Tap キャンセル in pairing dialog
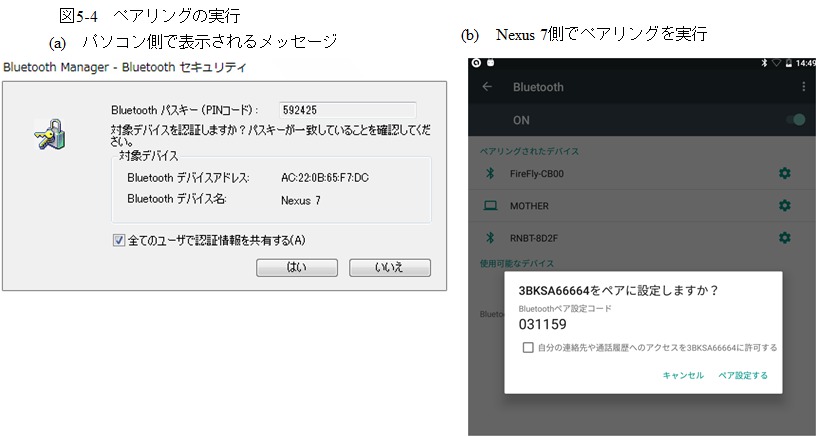 (x=683, y=375)
